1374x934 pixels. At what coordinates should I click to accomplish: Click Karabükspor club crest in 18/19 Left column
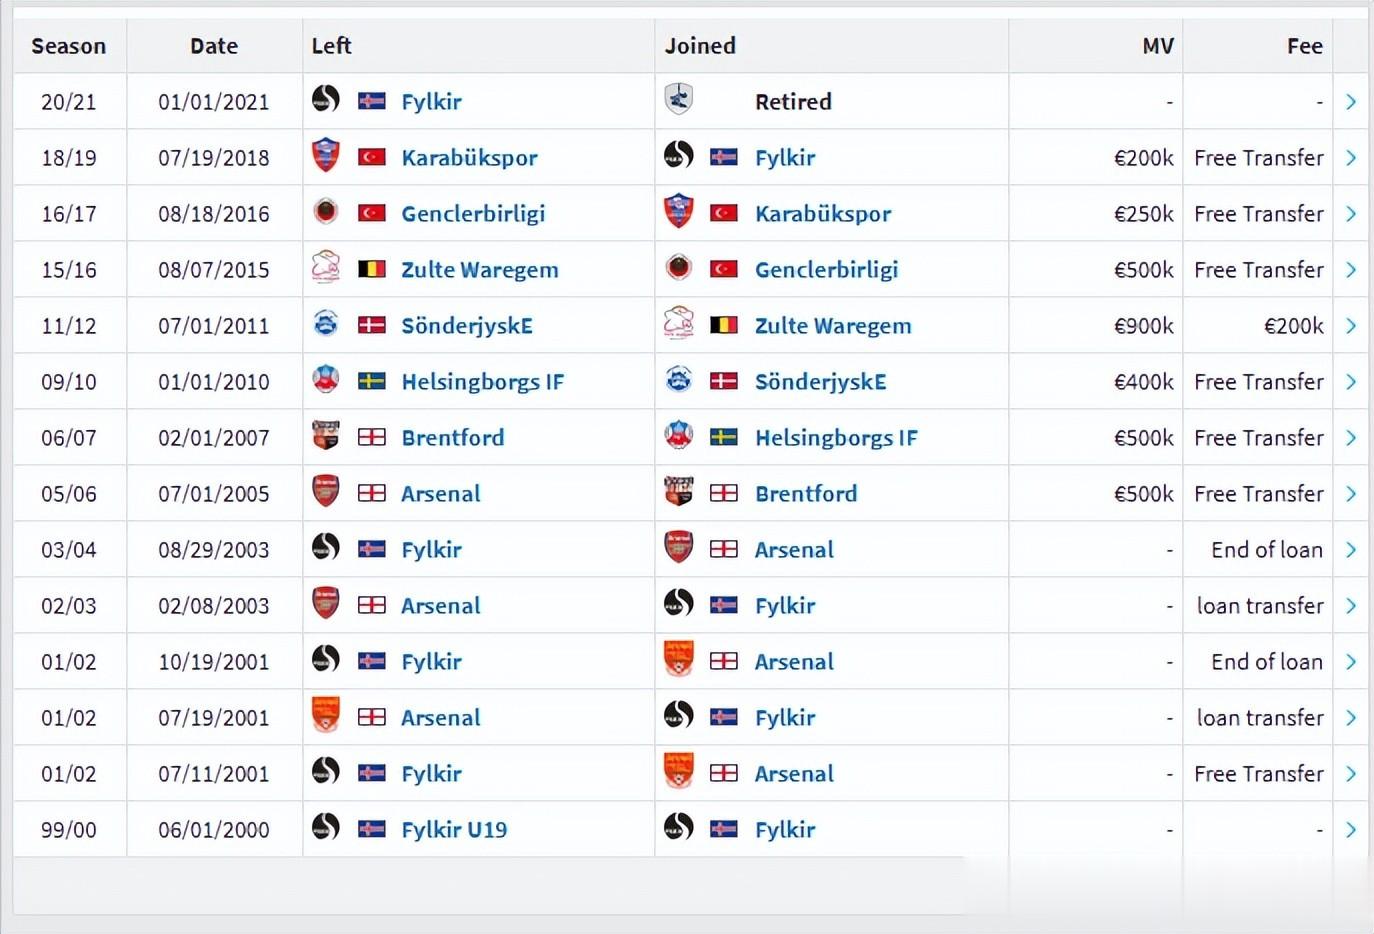tap(326, 155)
